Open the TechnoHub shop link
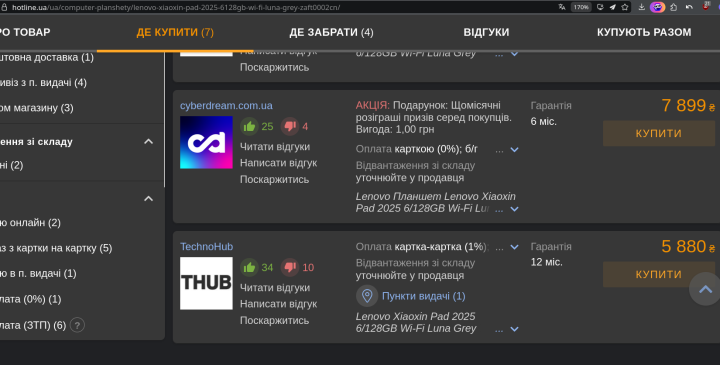Image resolution: width=720 pixels, height=365 pixels. coord(206,247)
